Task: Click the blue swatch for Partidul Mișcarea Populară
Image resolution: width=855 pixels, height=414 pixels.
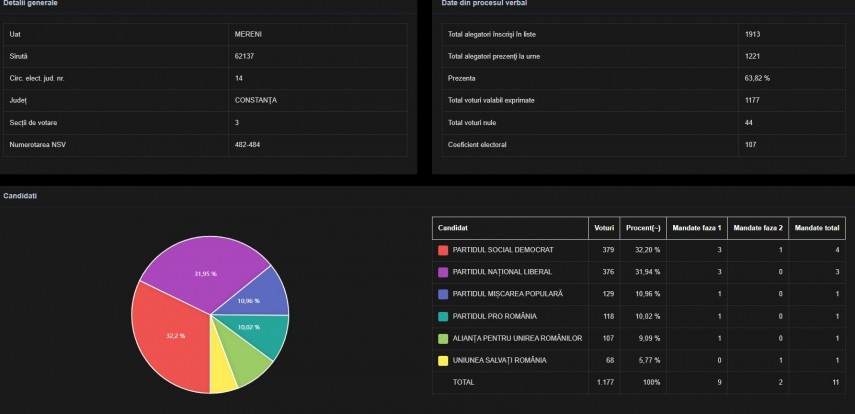Action: pos(443,294)
